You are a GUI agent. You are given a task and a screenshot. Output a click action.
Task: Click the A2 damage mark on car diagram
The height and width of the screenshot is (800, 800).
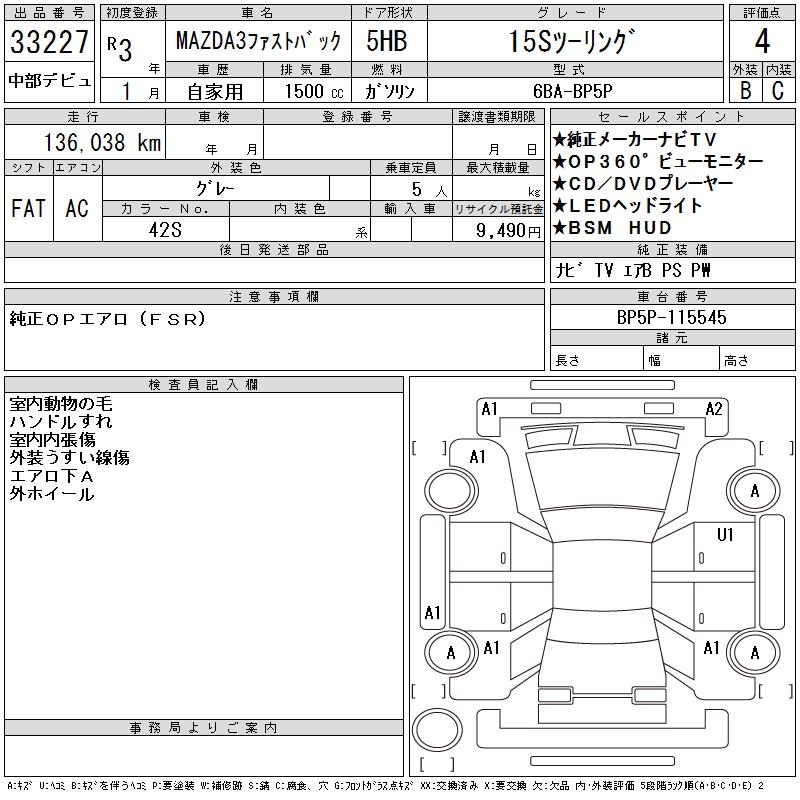click(714, 409)
